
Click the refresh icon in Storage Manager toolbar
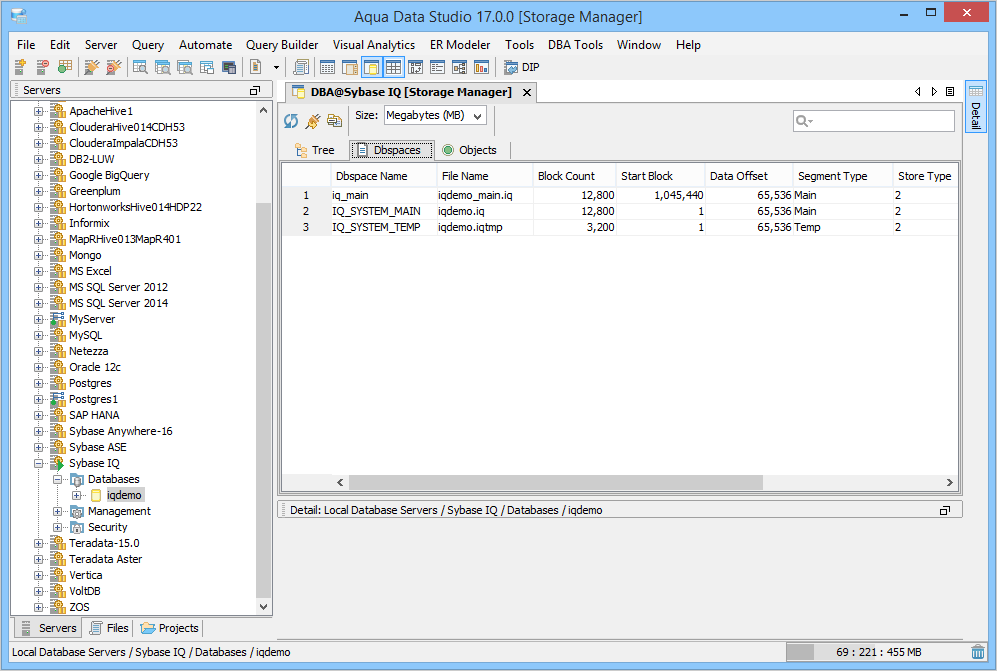291,121
